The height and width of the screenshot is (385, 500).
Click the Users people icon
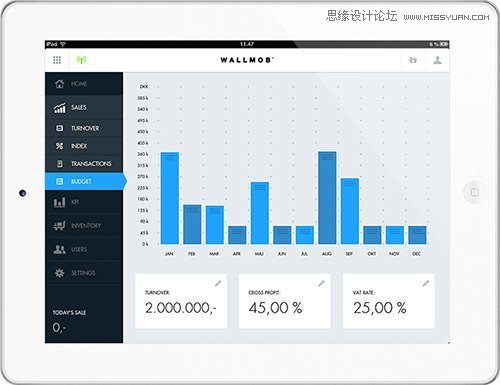[x=59, y=249]
